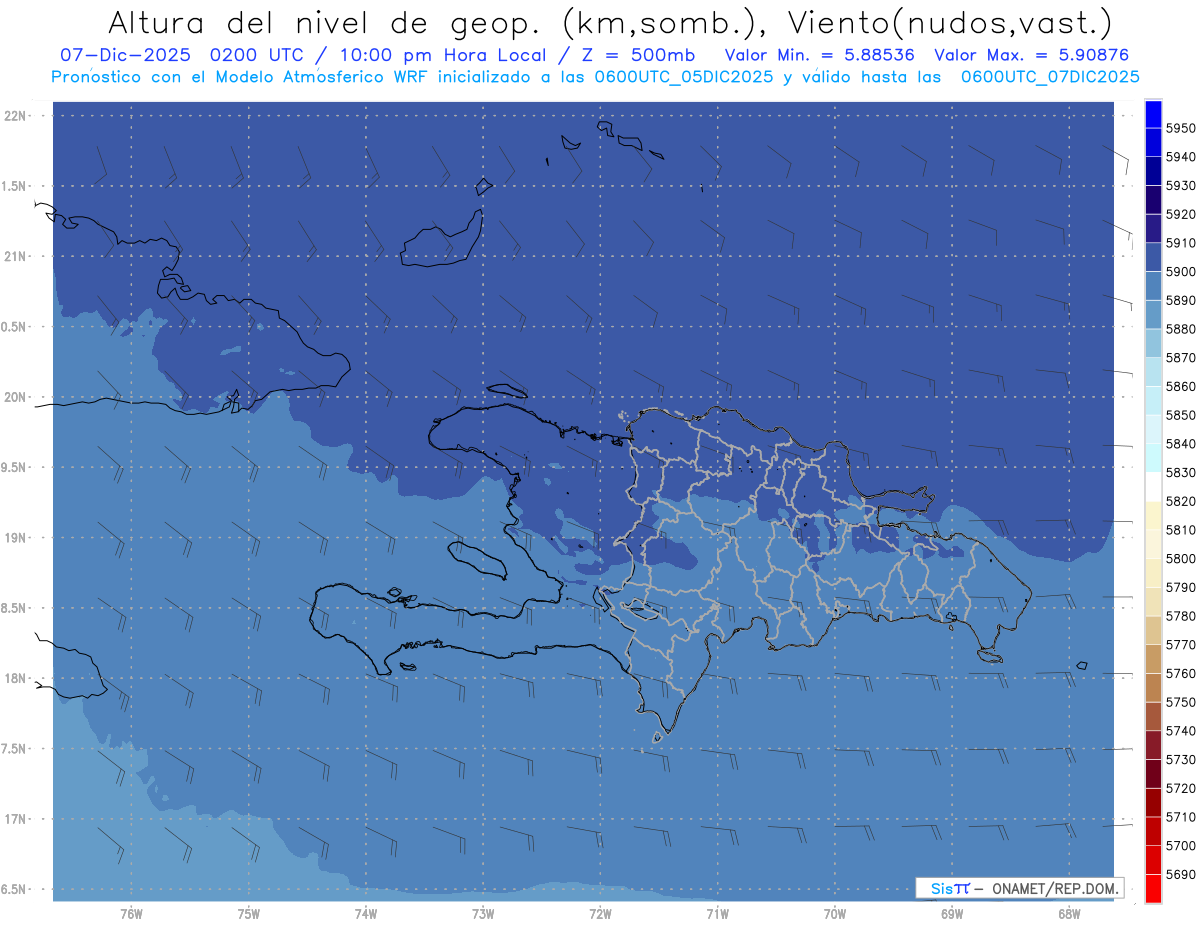
Task: Click the '8.5N' latitude label
Action: click(15, 608)
